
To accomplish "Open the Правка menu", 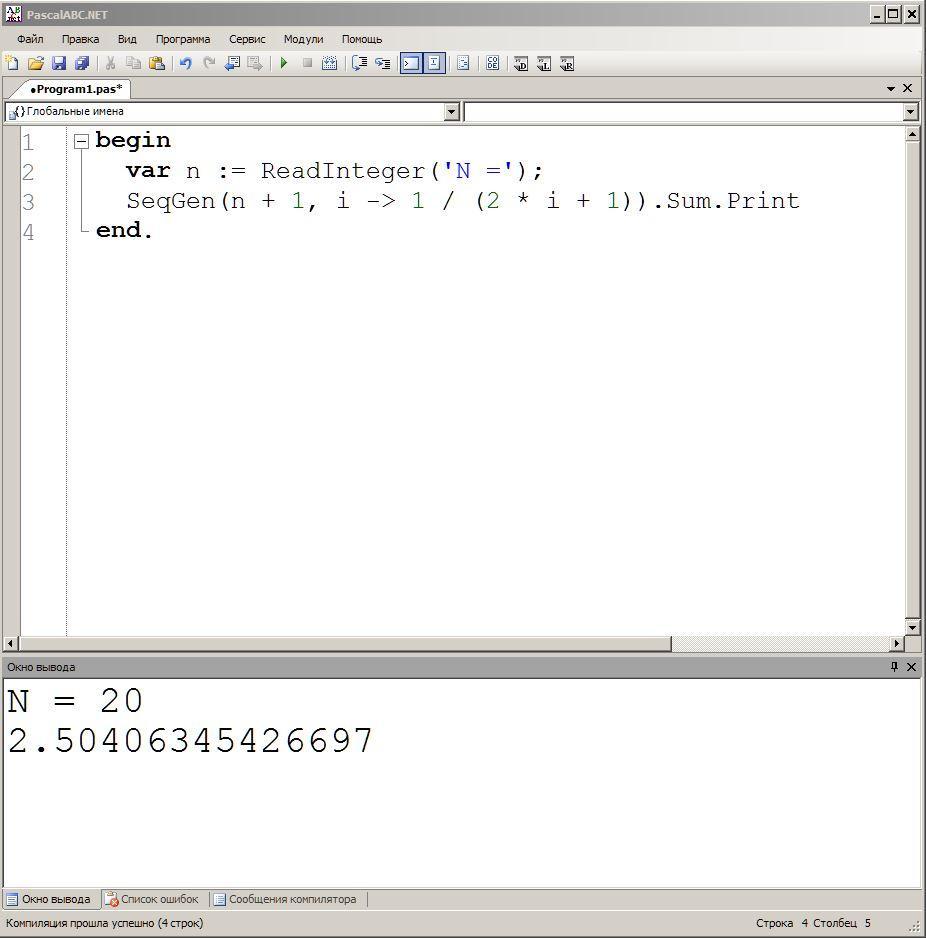I will 80,39.
